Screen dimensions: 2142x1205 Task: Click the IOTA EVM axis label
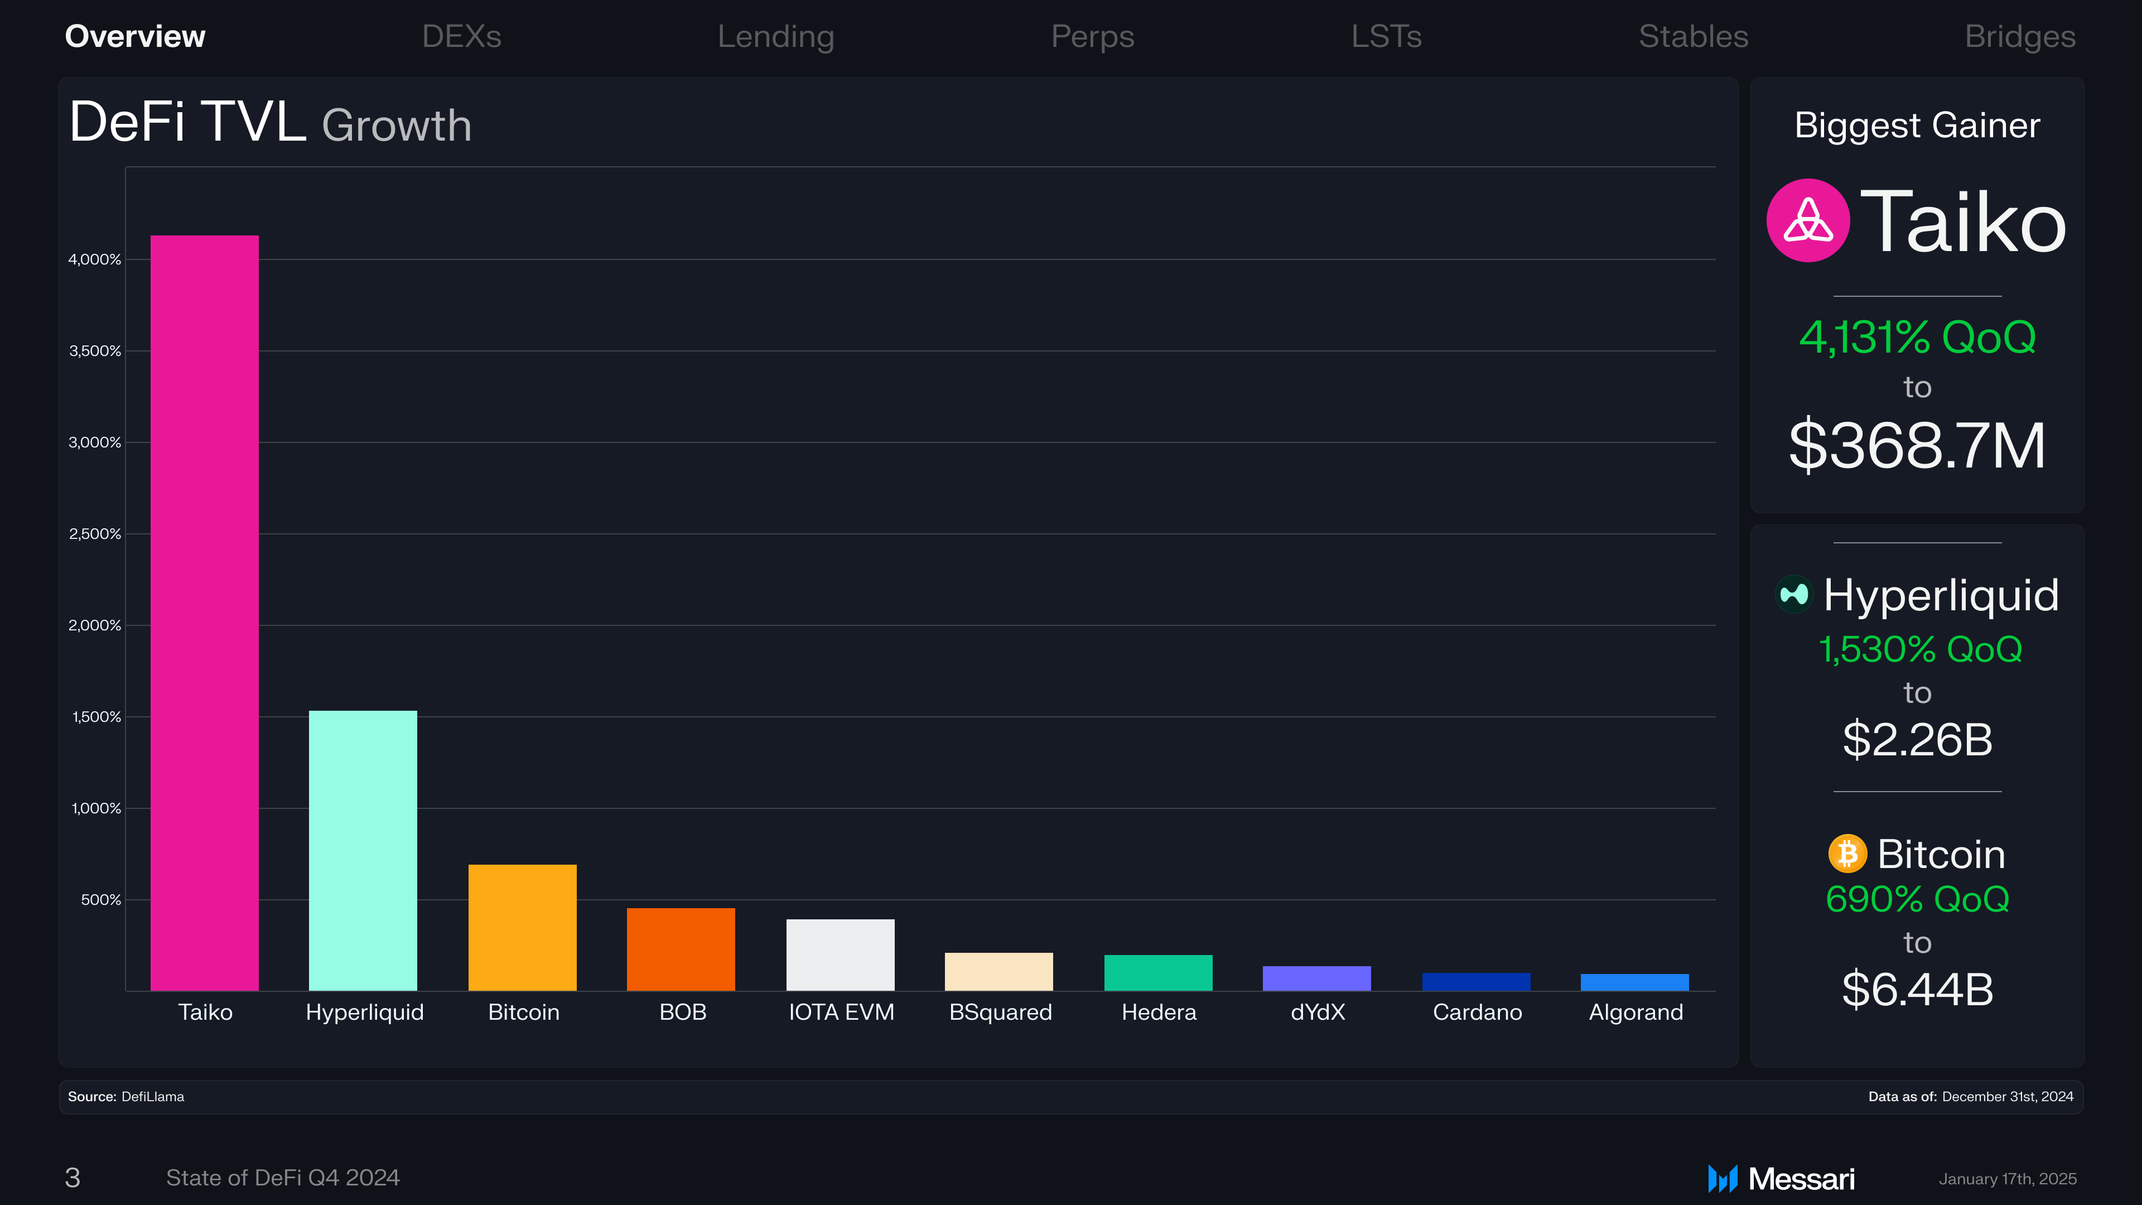click(x=841, y=1012)
